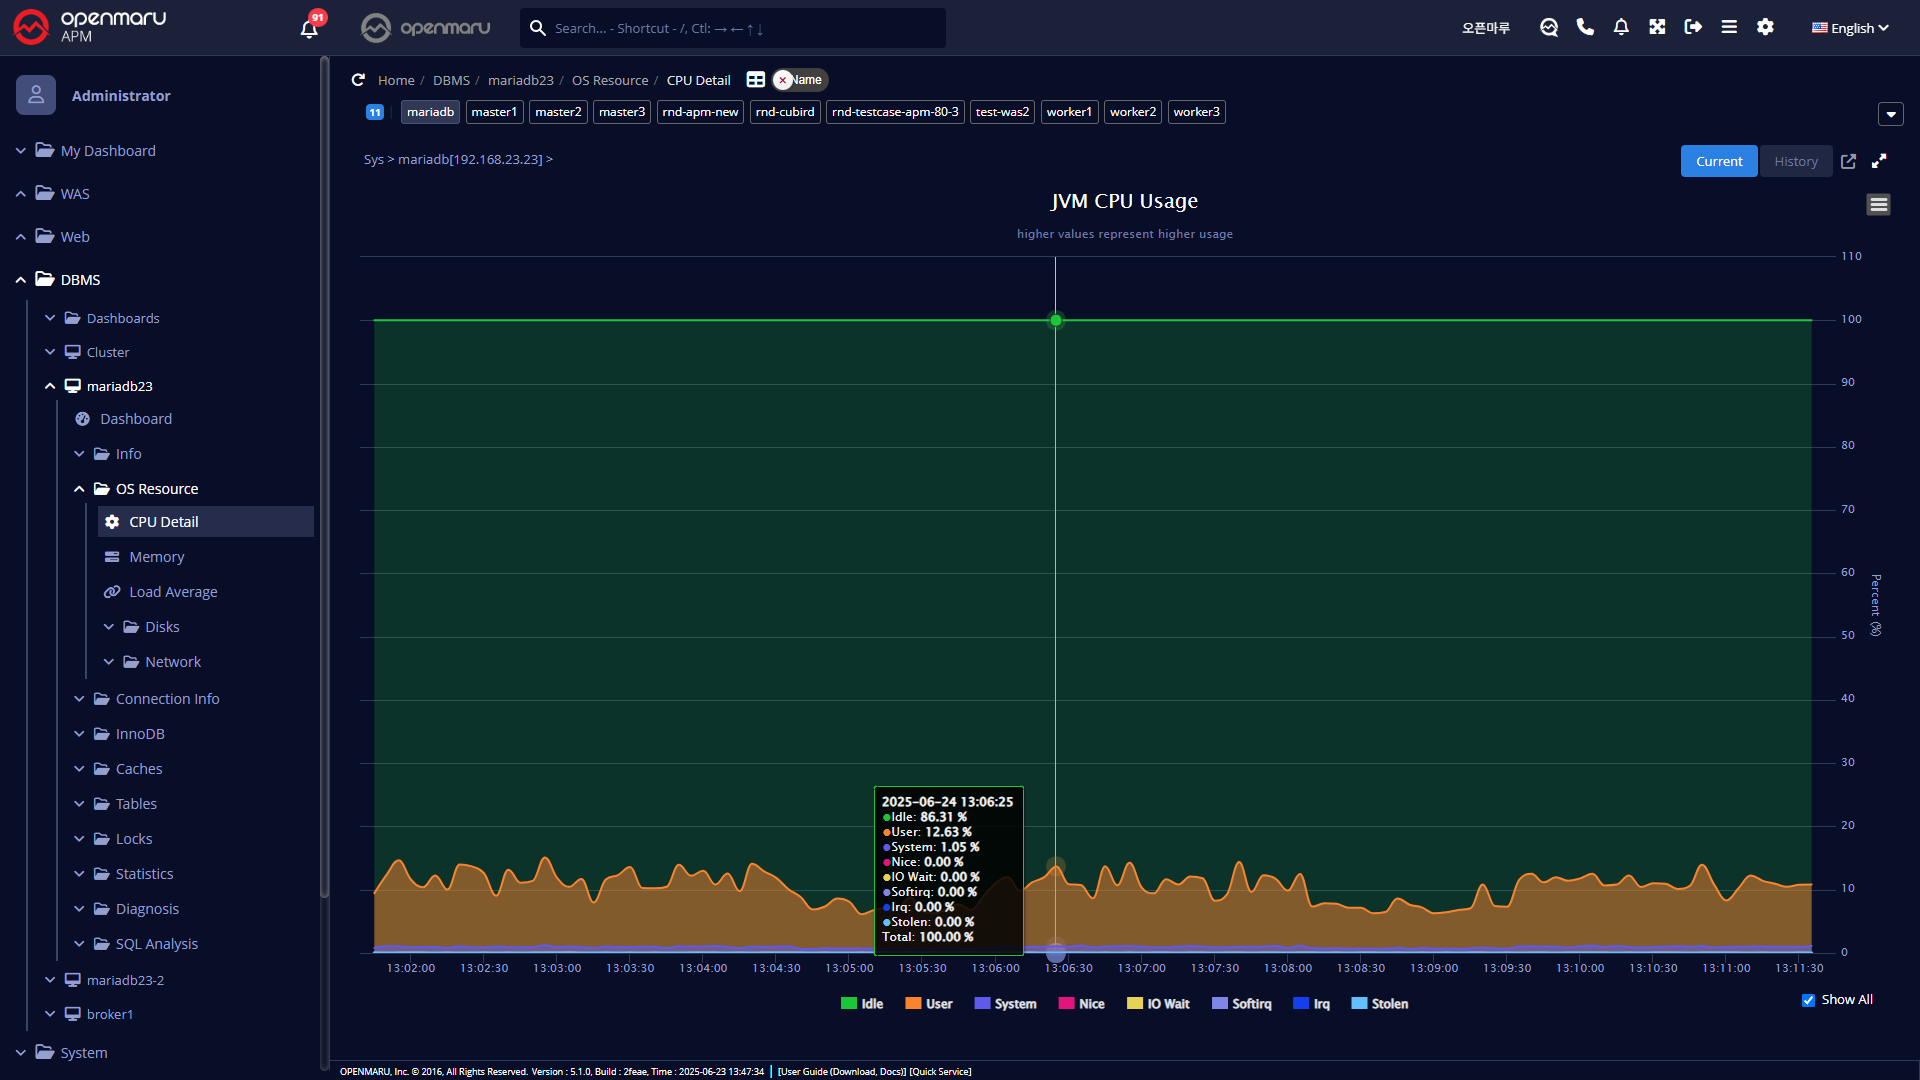Click the notification bell with red badge
The height and width of the screenshot is (1080, 1920).
point(310,28)
